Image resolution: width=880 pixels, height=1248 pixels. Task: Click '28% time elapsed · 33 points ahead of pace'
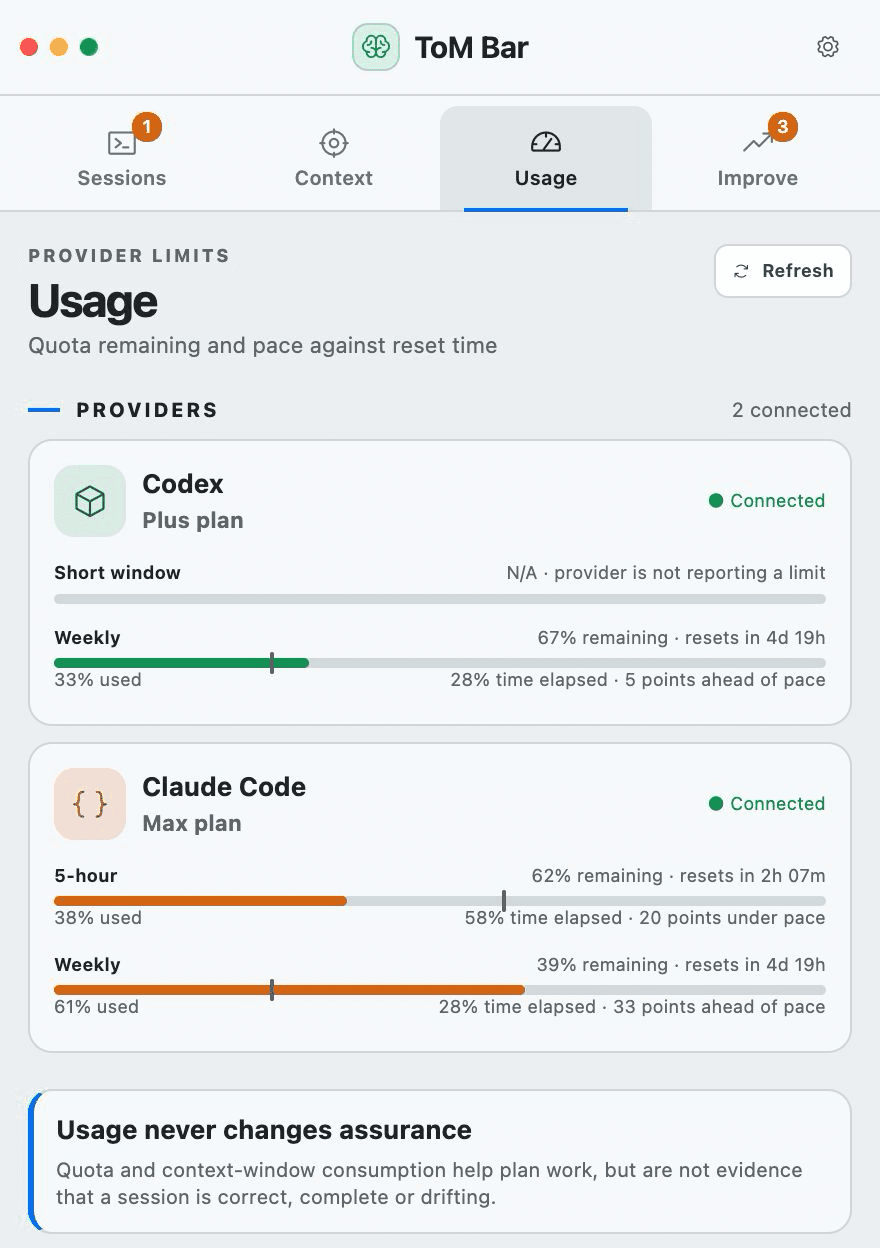click(632, 1007)
